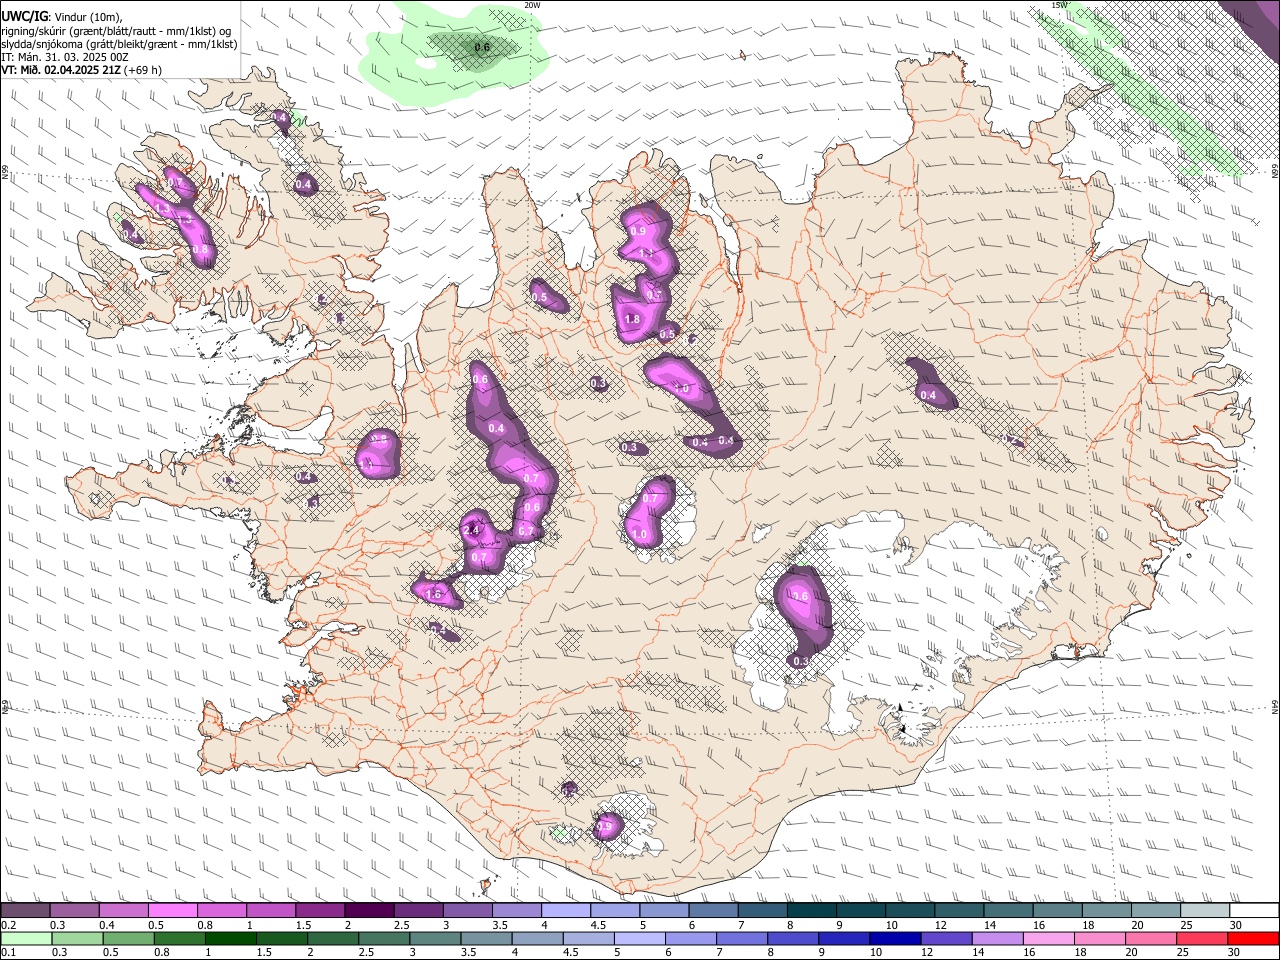Click the dark blue rain swatch between 10 and 12
The height and width of the screenshot is (960, 1280).
pos(893,938)
